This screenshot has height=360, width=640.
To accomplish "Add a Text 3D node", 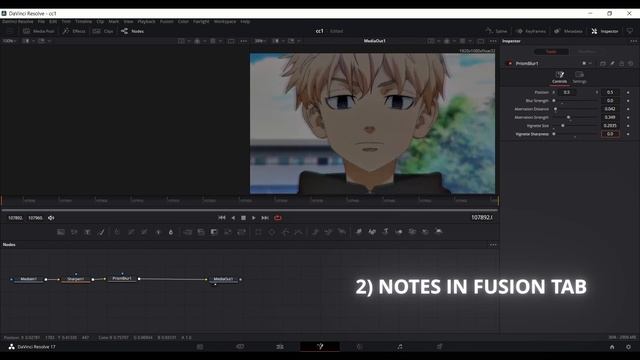I will [x=385, y=232].
